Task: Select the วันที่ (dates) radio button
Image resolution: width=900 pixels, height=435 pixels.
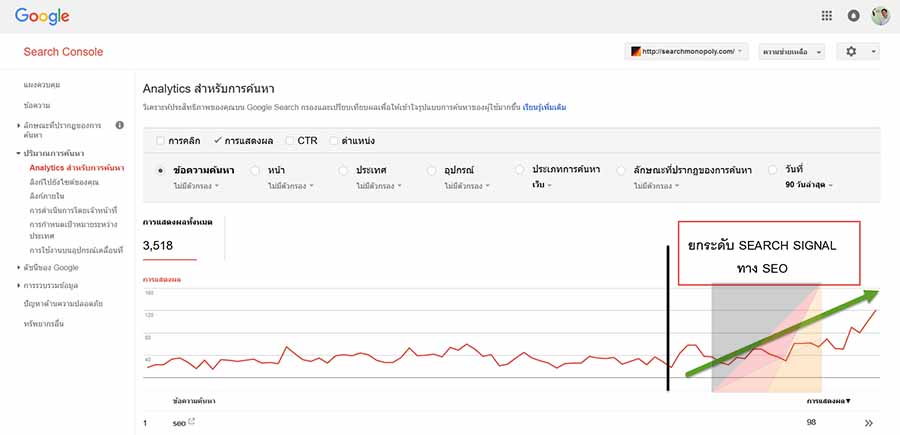Action: tap(773, 170)
